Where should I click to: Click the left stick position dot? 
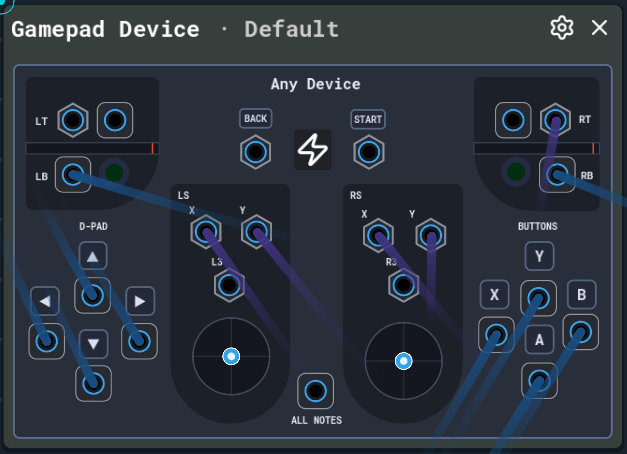coord(231,356)
